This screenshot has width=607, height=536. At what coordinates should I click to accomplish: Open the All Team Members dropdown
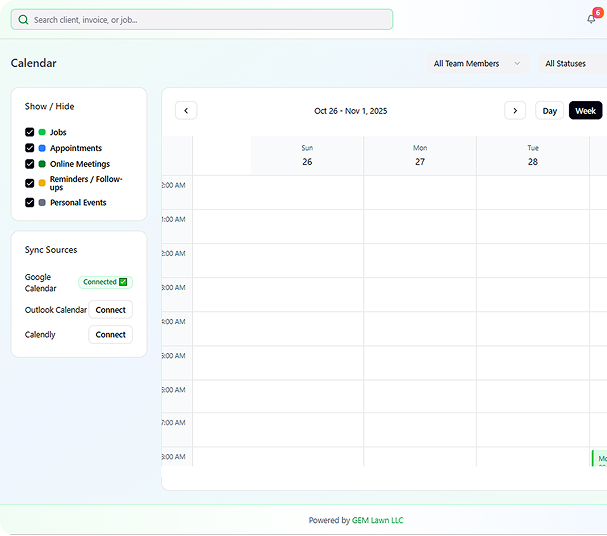point(477,63)
